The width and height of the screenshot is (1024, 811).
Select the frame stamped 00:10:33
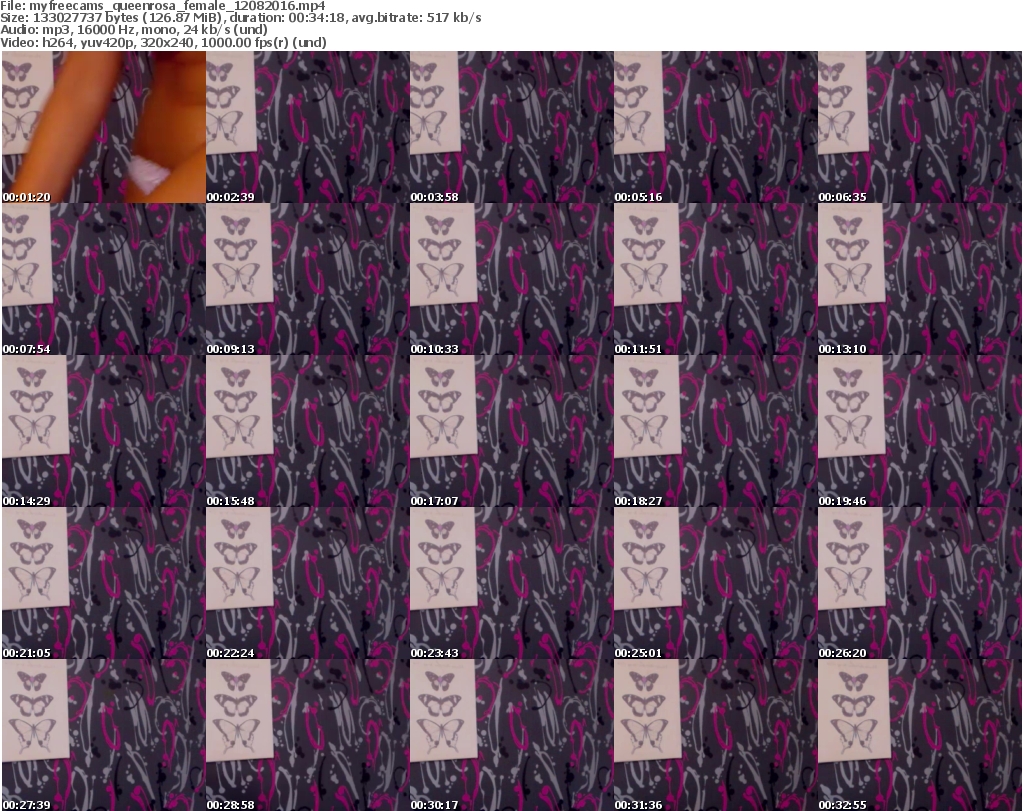(x=511, y=279)
